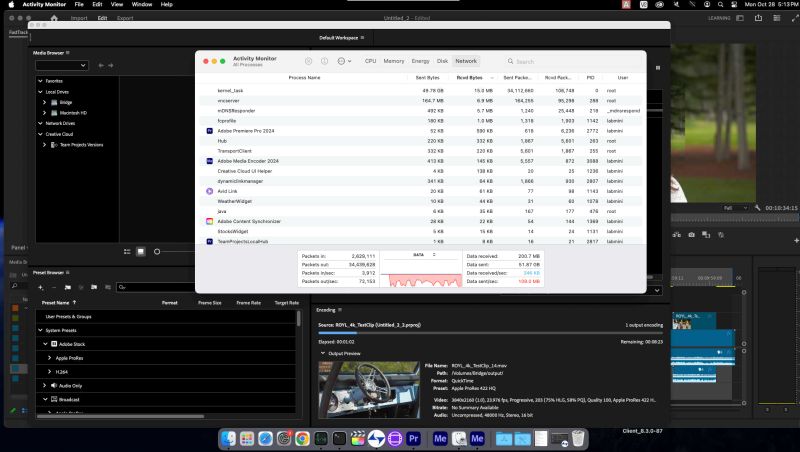Screen dimensions: 800x452
Task: Switch Media Browser to list view
Action: click(x=127, y=252)
